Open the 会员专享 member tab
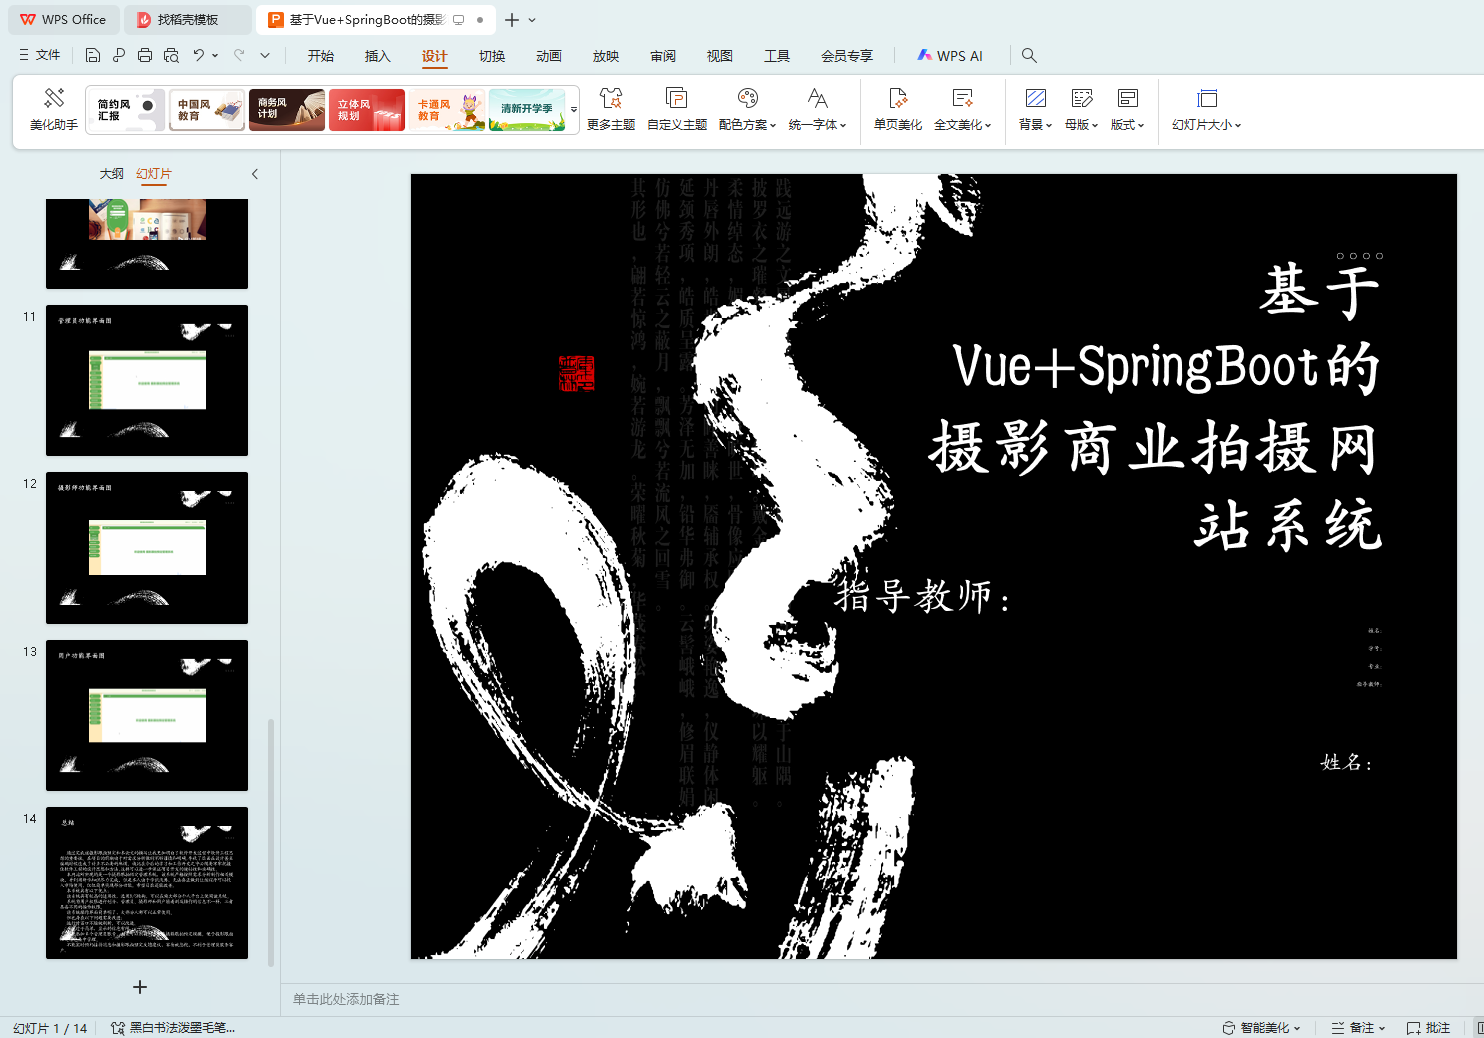 coord(847,56)
